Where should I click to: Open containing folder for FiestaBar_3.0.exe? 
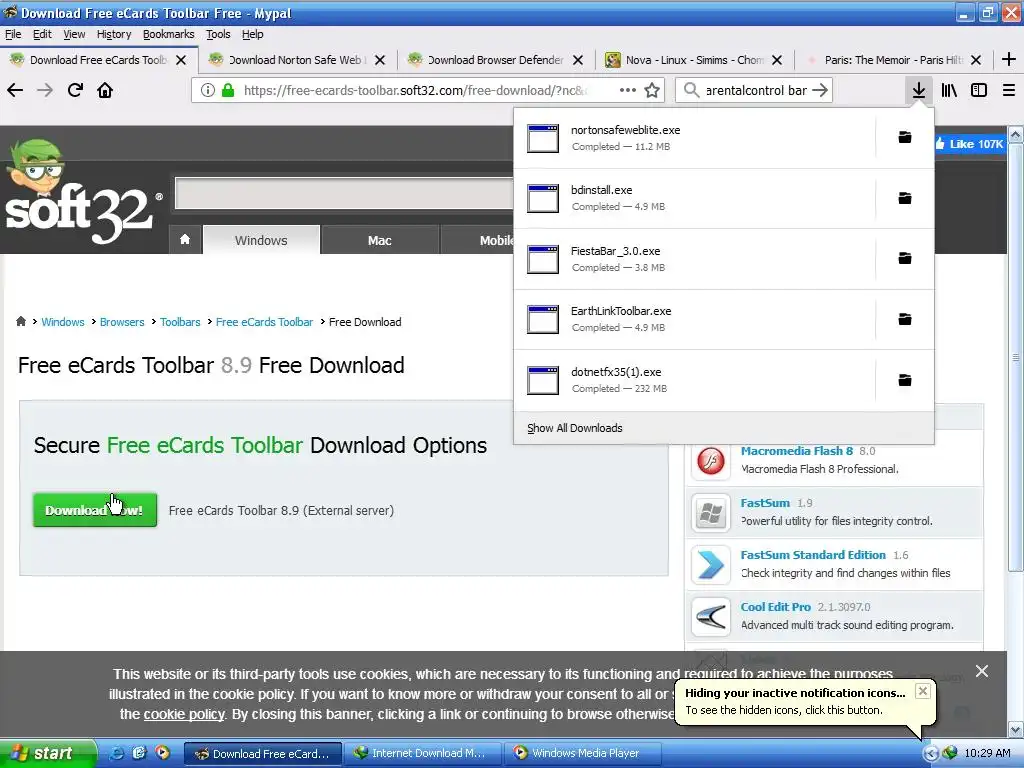904,259
